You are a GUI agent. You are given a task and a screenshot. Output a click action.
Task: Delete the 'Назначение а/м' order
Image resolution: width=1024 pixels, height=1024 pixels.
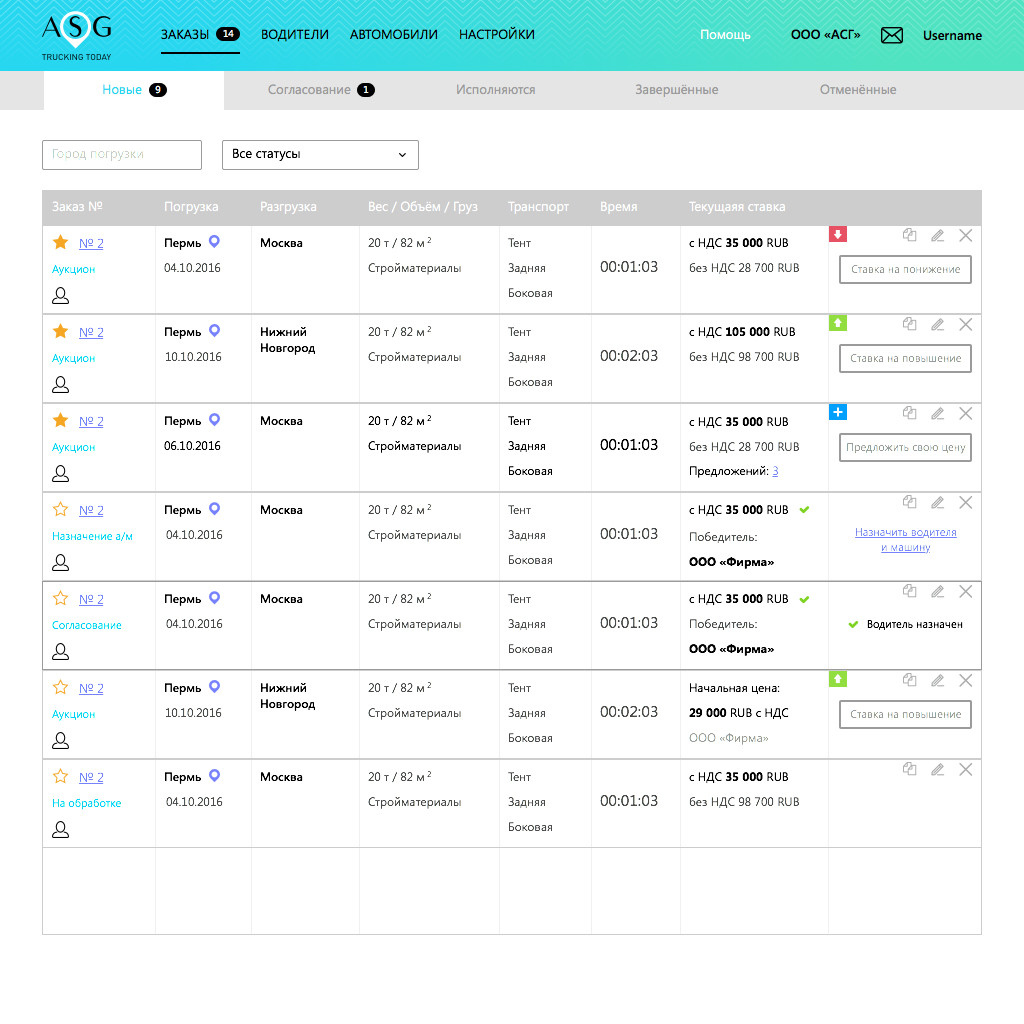(x=966, y=502)
